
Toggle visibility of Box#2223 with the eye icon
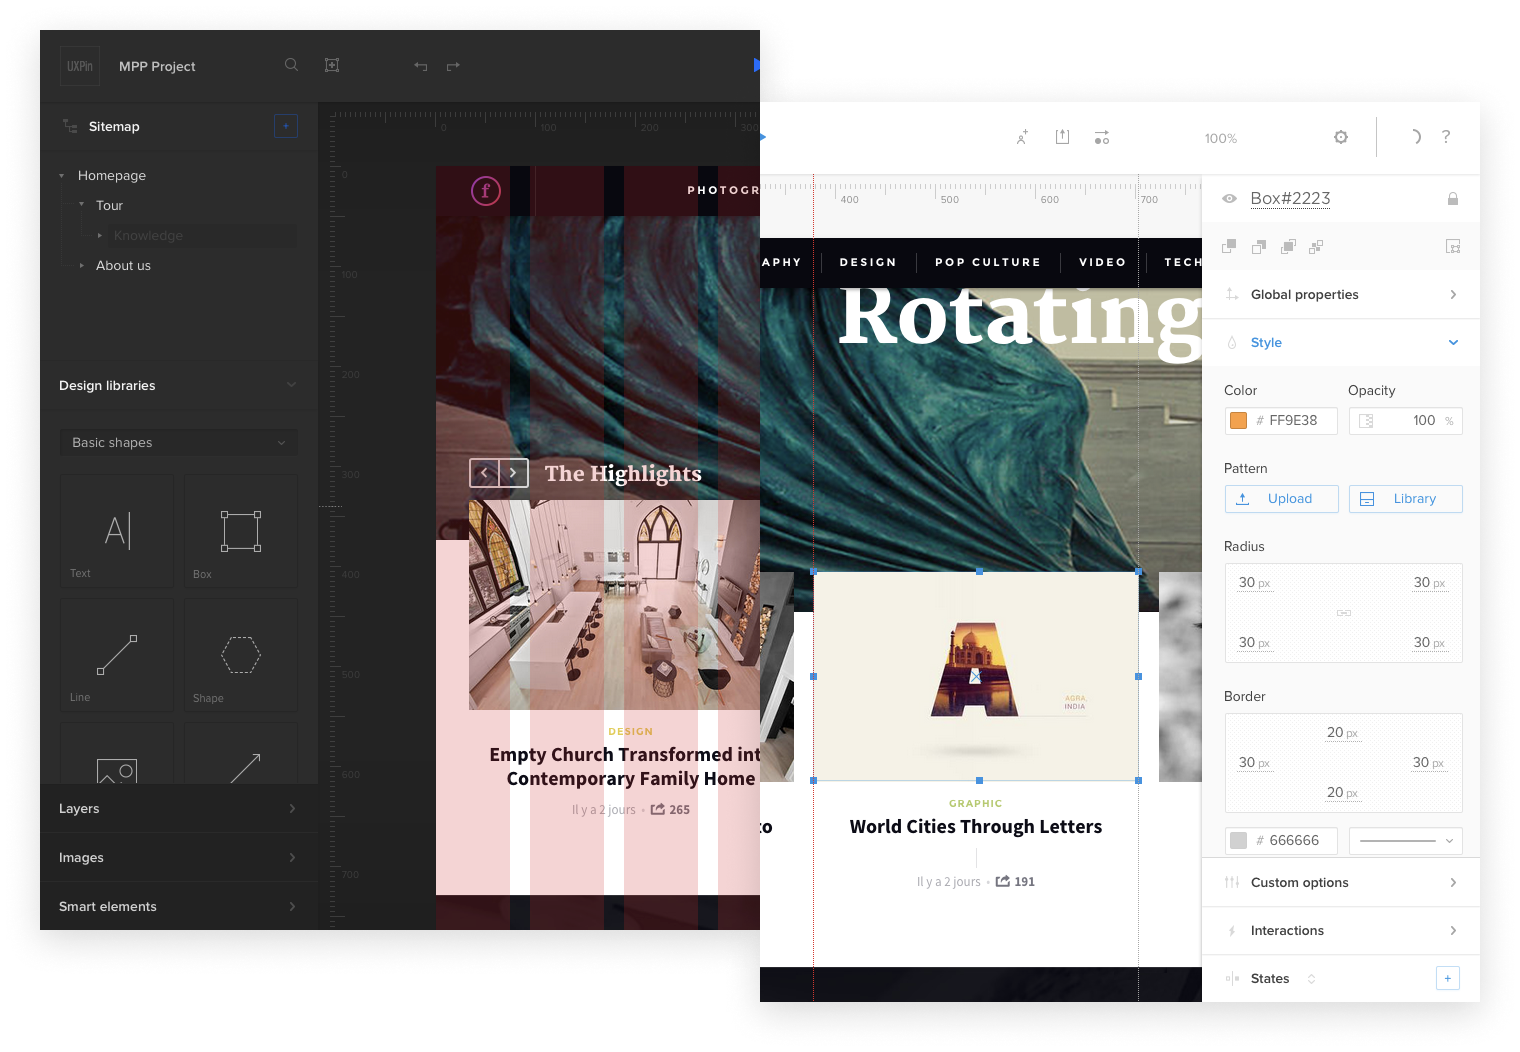[1229, 198]
